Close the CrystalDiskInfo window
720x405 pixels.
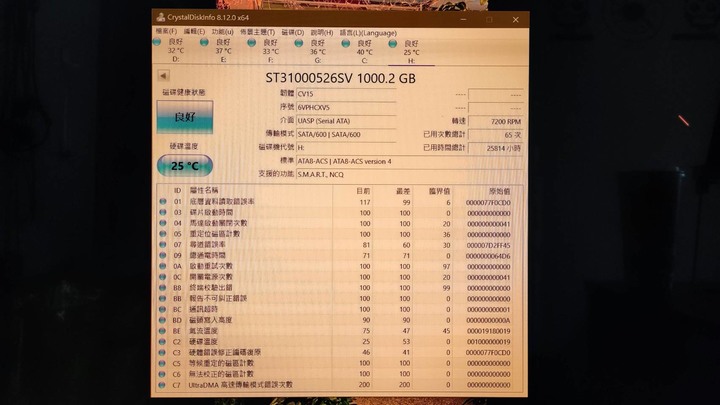tap(516, 20)
